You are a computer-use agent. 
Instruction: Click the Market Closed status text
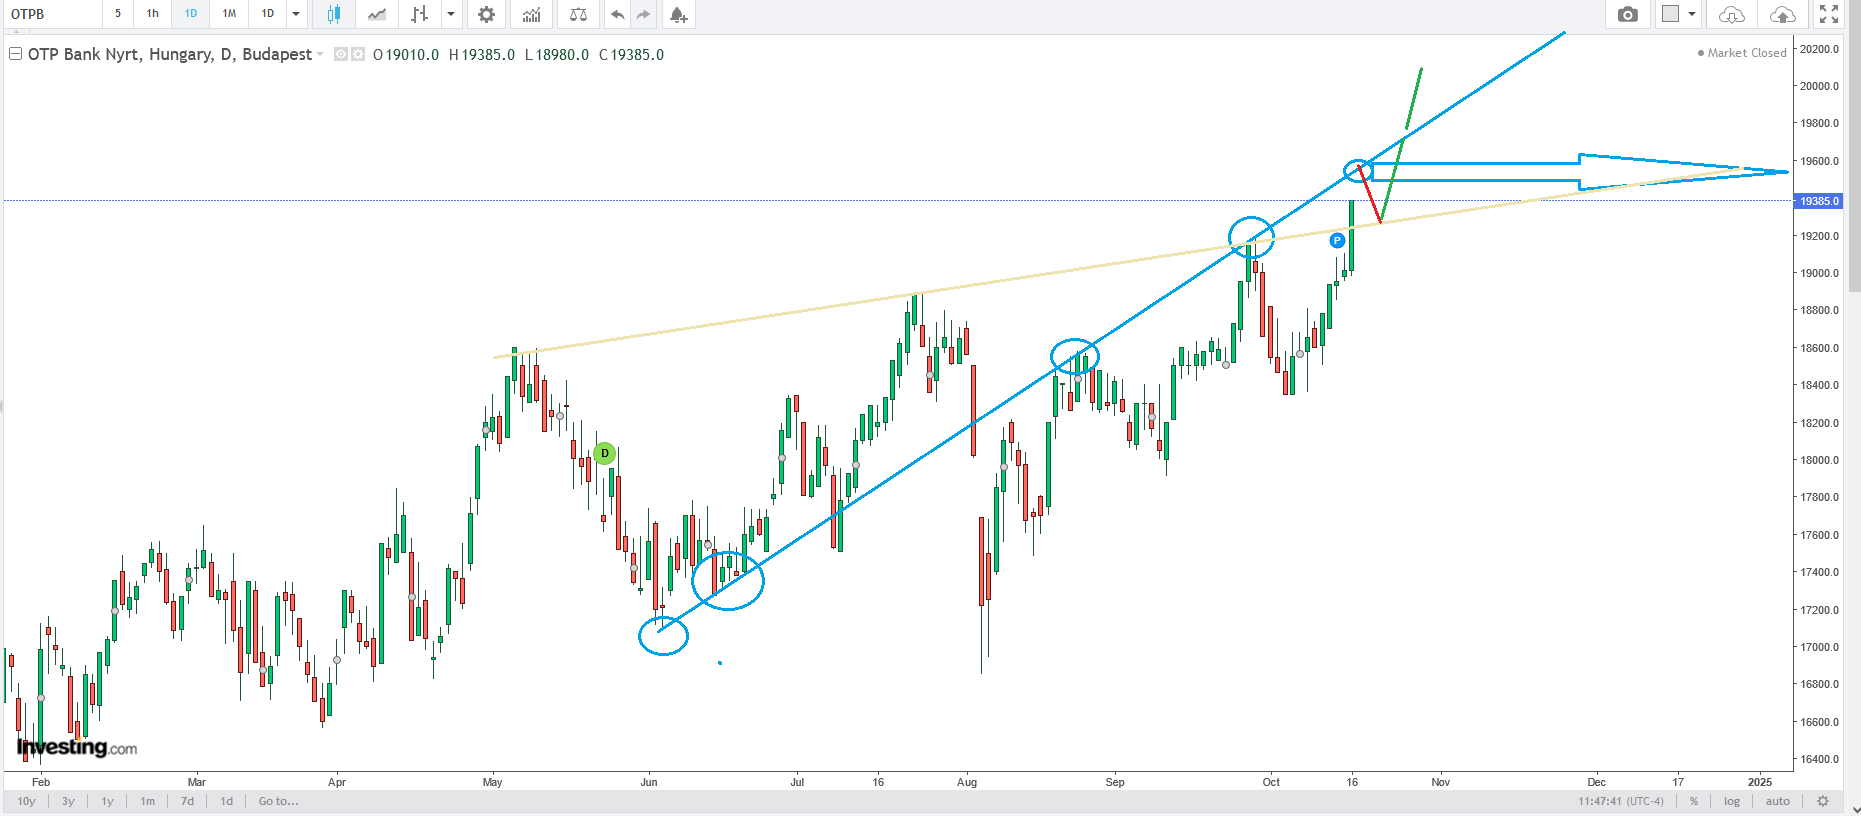click(1746, 53)
